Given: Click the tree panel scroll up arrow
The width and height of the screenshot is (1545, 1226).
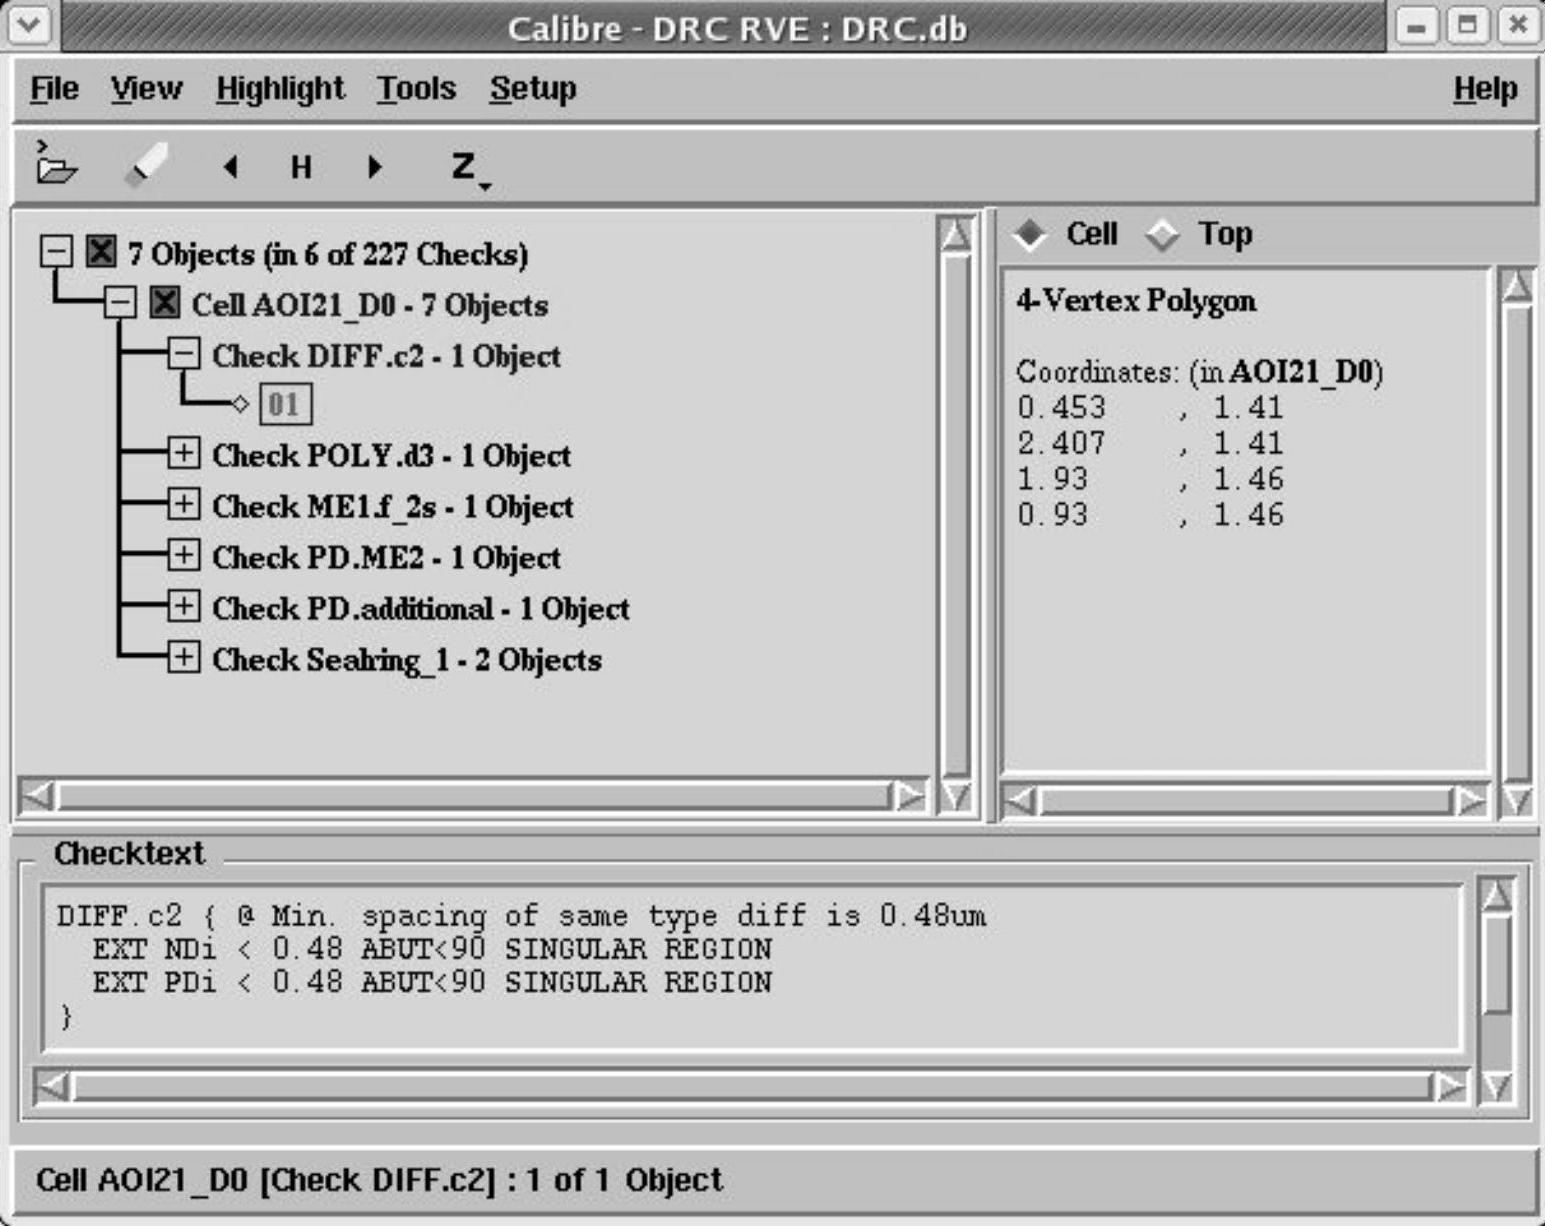Looking at the screenshot, I should point(956,234).
